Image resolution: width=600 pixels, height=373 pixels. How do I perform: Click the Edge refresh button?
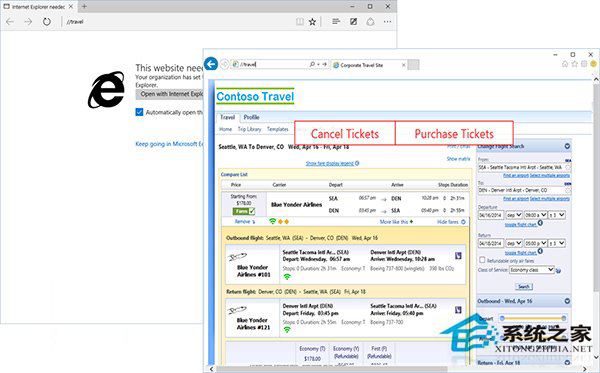click(47, 22)
